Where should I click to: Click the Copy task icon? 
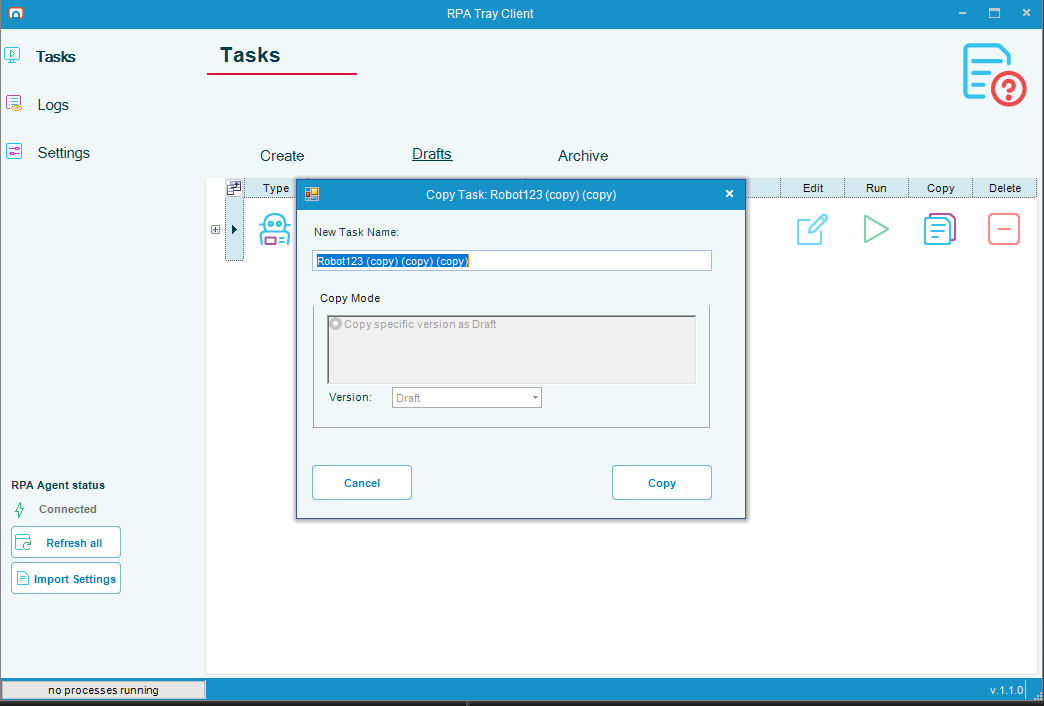click(x=940, y=229)
